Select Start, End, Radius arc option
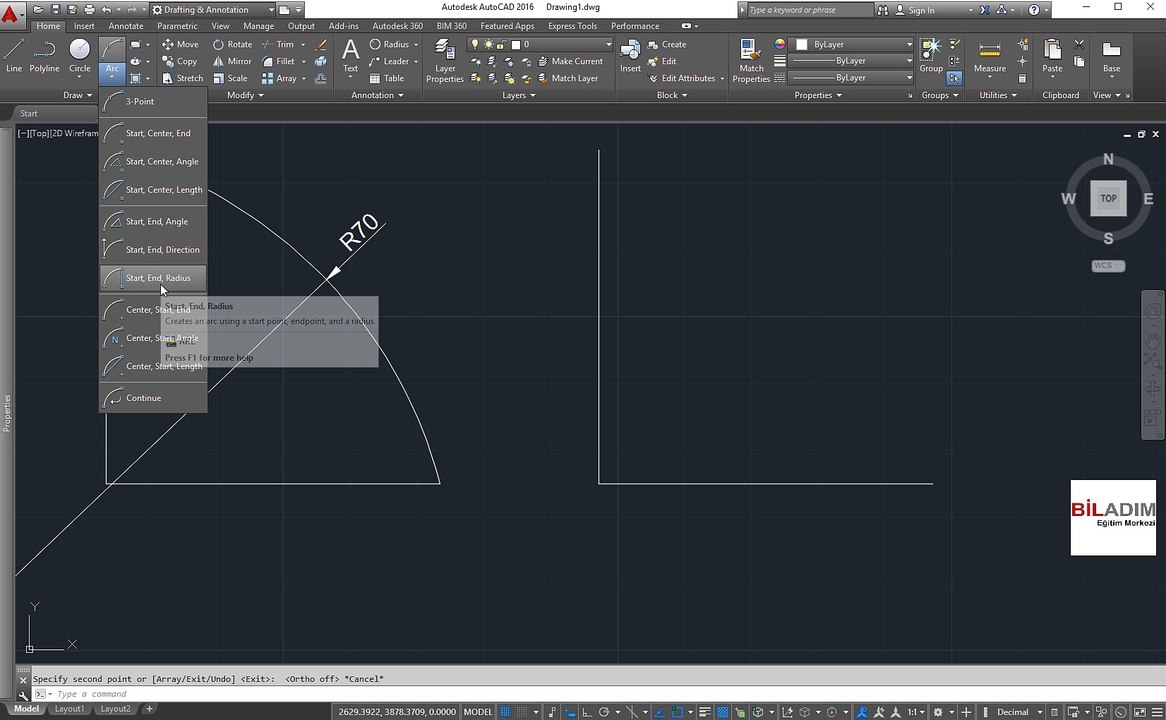This screenshot has width=1166, height=720. tap(153, 278)
